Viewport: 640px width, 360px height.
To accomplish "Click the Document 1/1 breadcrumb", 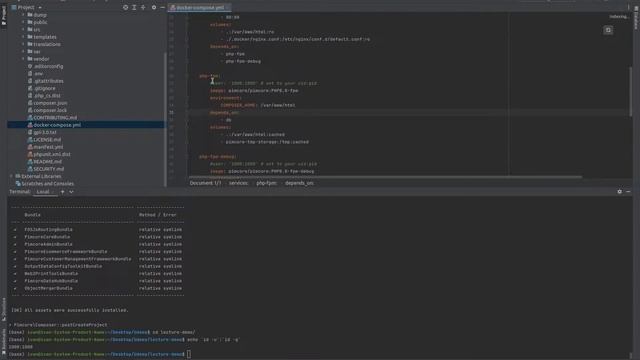I will tap(205, 183).
